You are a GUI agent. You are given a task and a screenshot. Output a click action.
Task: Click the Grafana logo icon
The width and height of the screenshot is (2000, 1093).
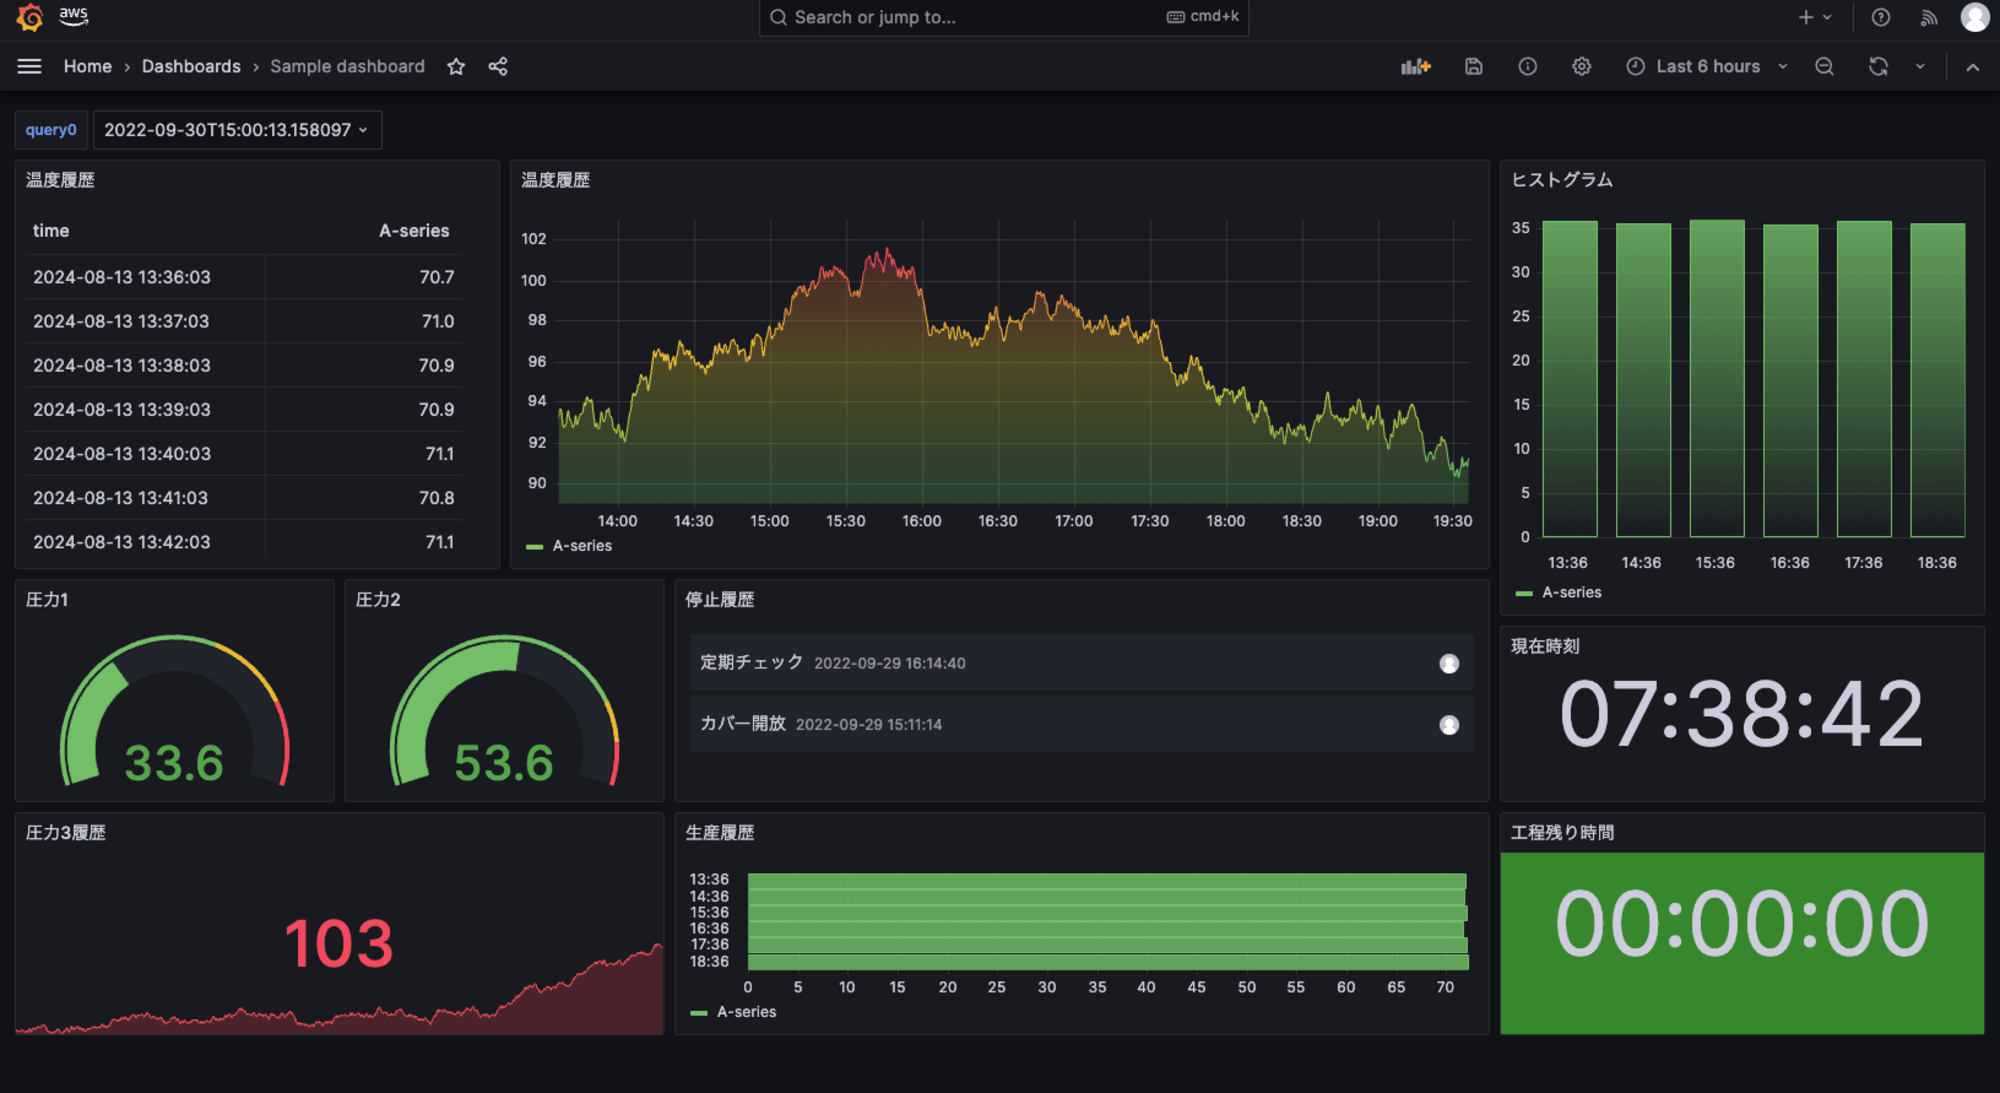tap(30, 17)
